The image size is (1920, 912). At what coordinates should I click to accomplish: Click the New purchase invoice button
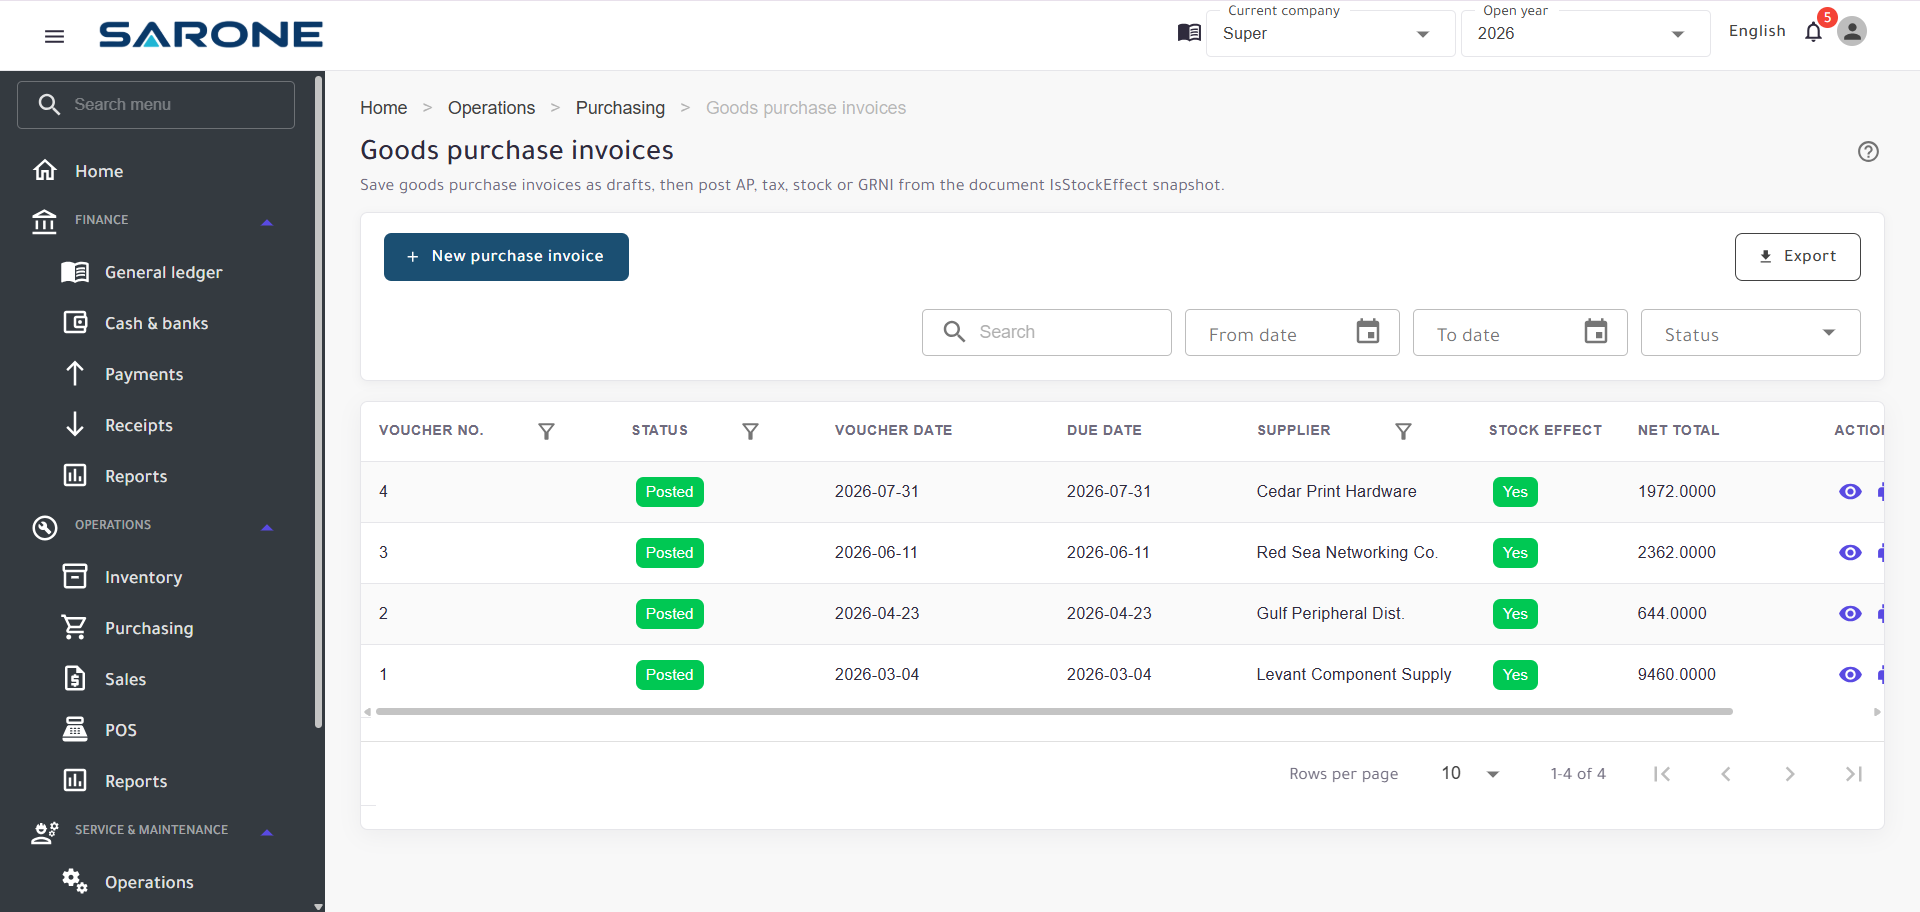(x=506, y=257)
